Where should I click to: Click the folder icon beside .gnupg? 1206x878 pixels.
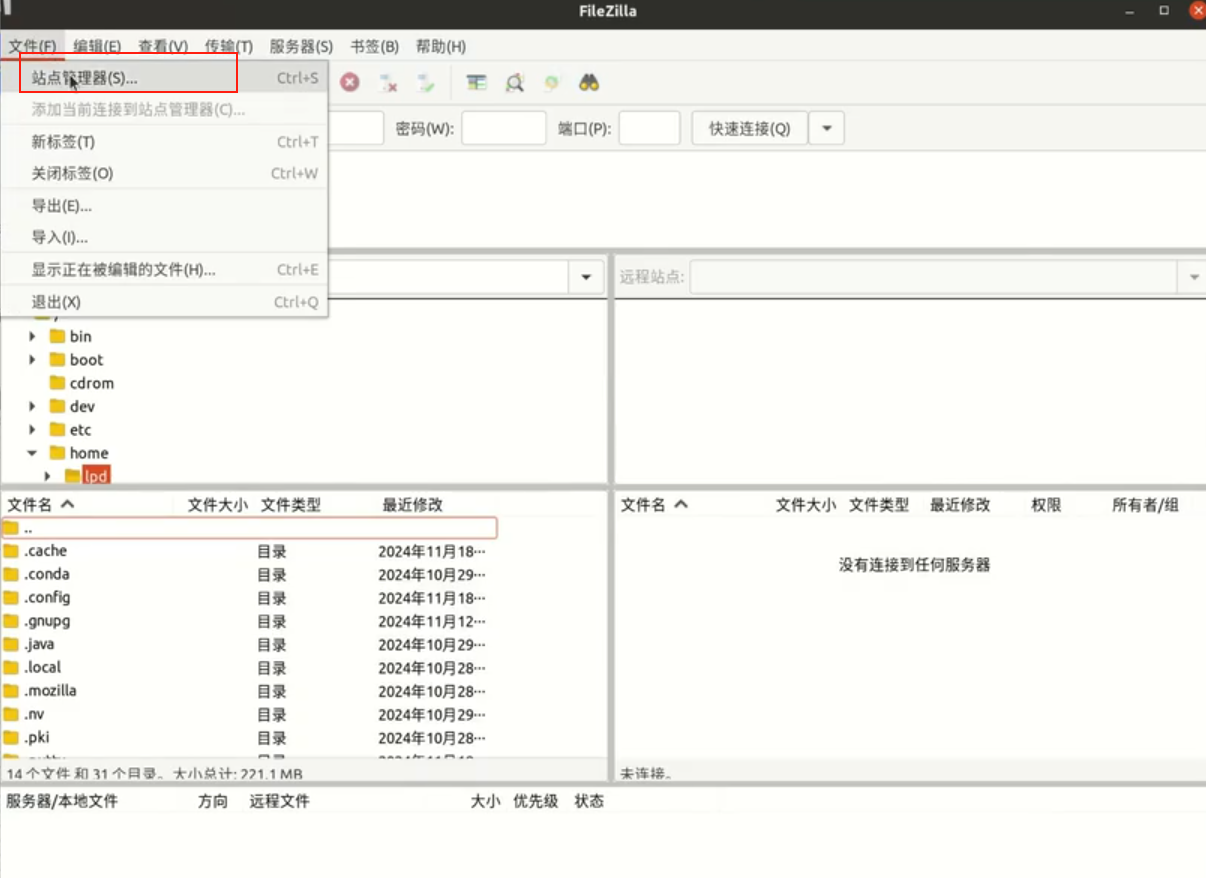click(11, 621)
